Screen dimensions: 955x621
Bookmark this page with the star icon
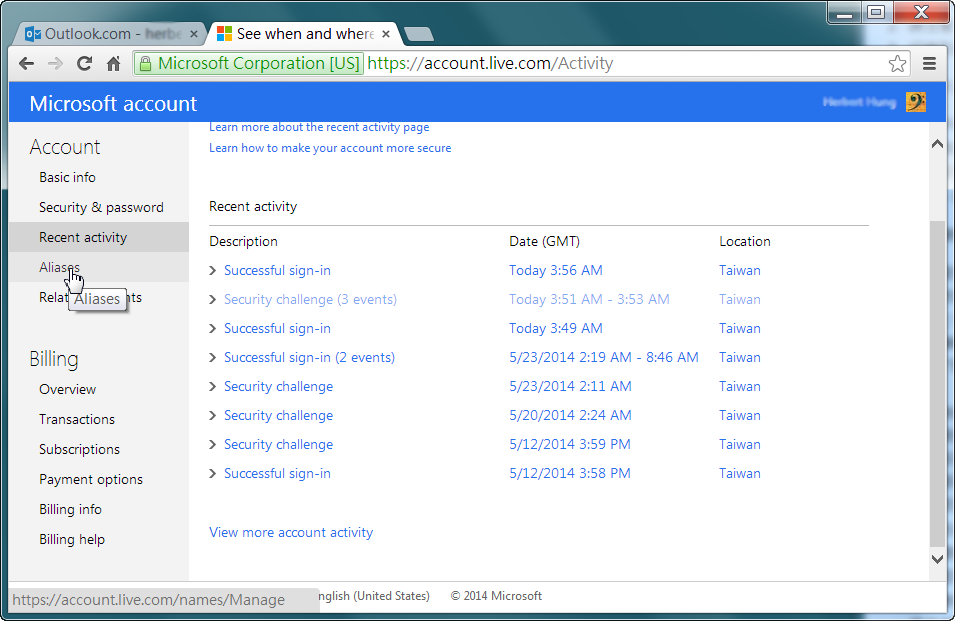[x=897, y=63]
